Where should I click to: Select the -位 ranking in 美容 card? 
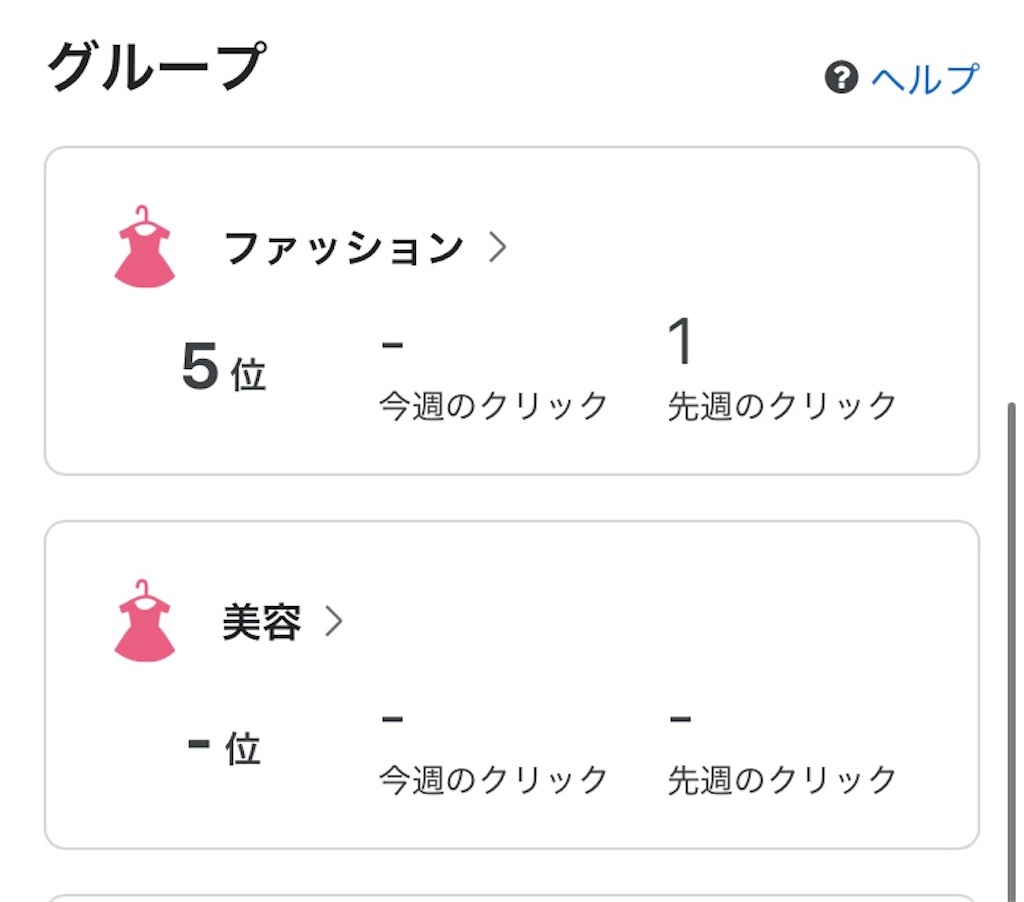coord(223,747)
